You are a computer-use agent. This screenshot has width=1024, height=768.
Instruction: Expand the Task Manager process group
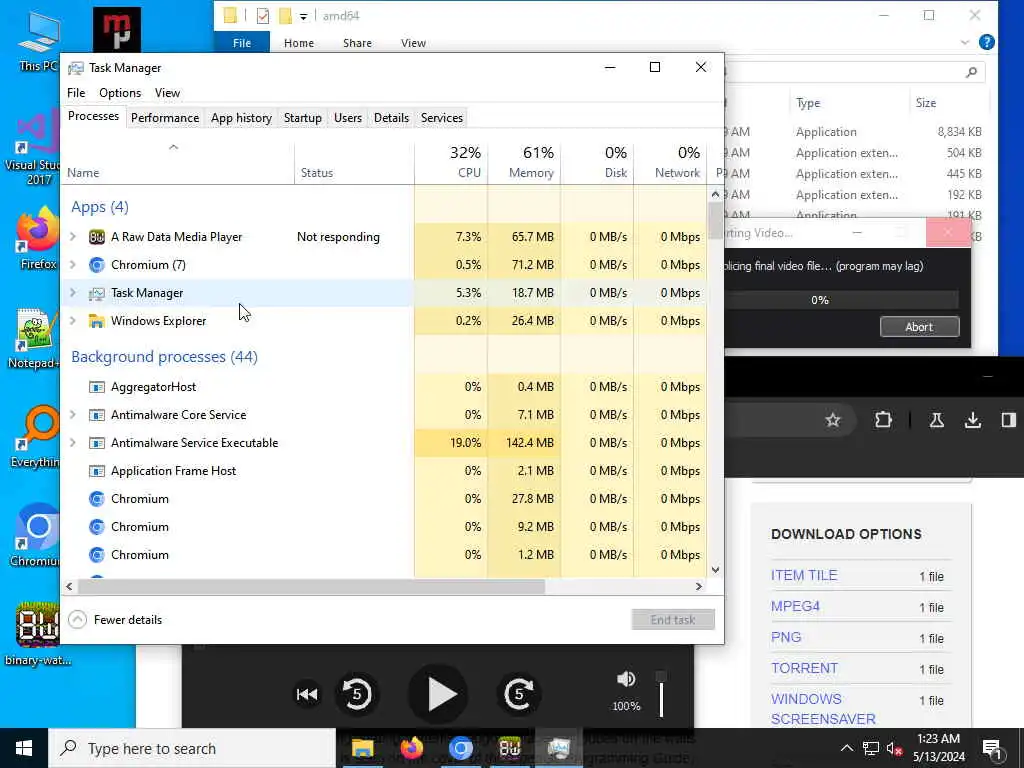coord(73,293)
